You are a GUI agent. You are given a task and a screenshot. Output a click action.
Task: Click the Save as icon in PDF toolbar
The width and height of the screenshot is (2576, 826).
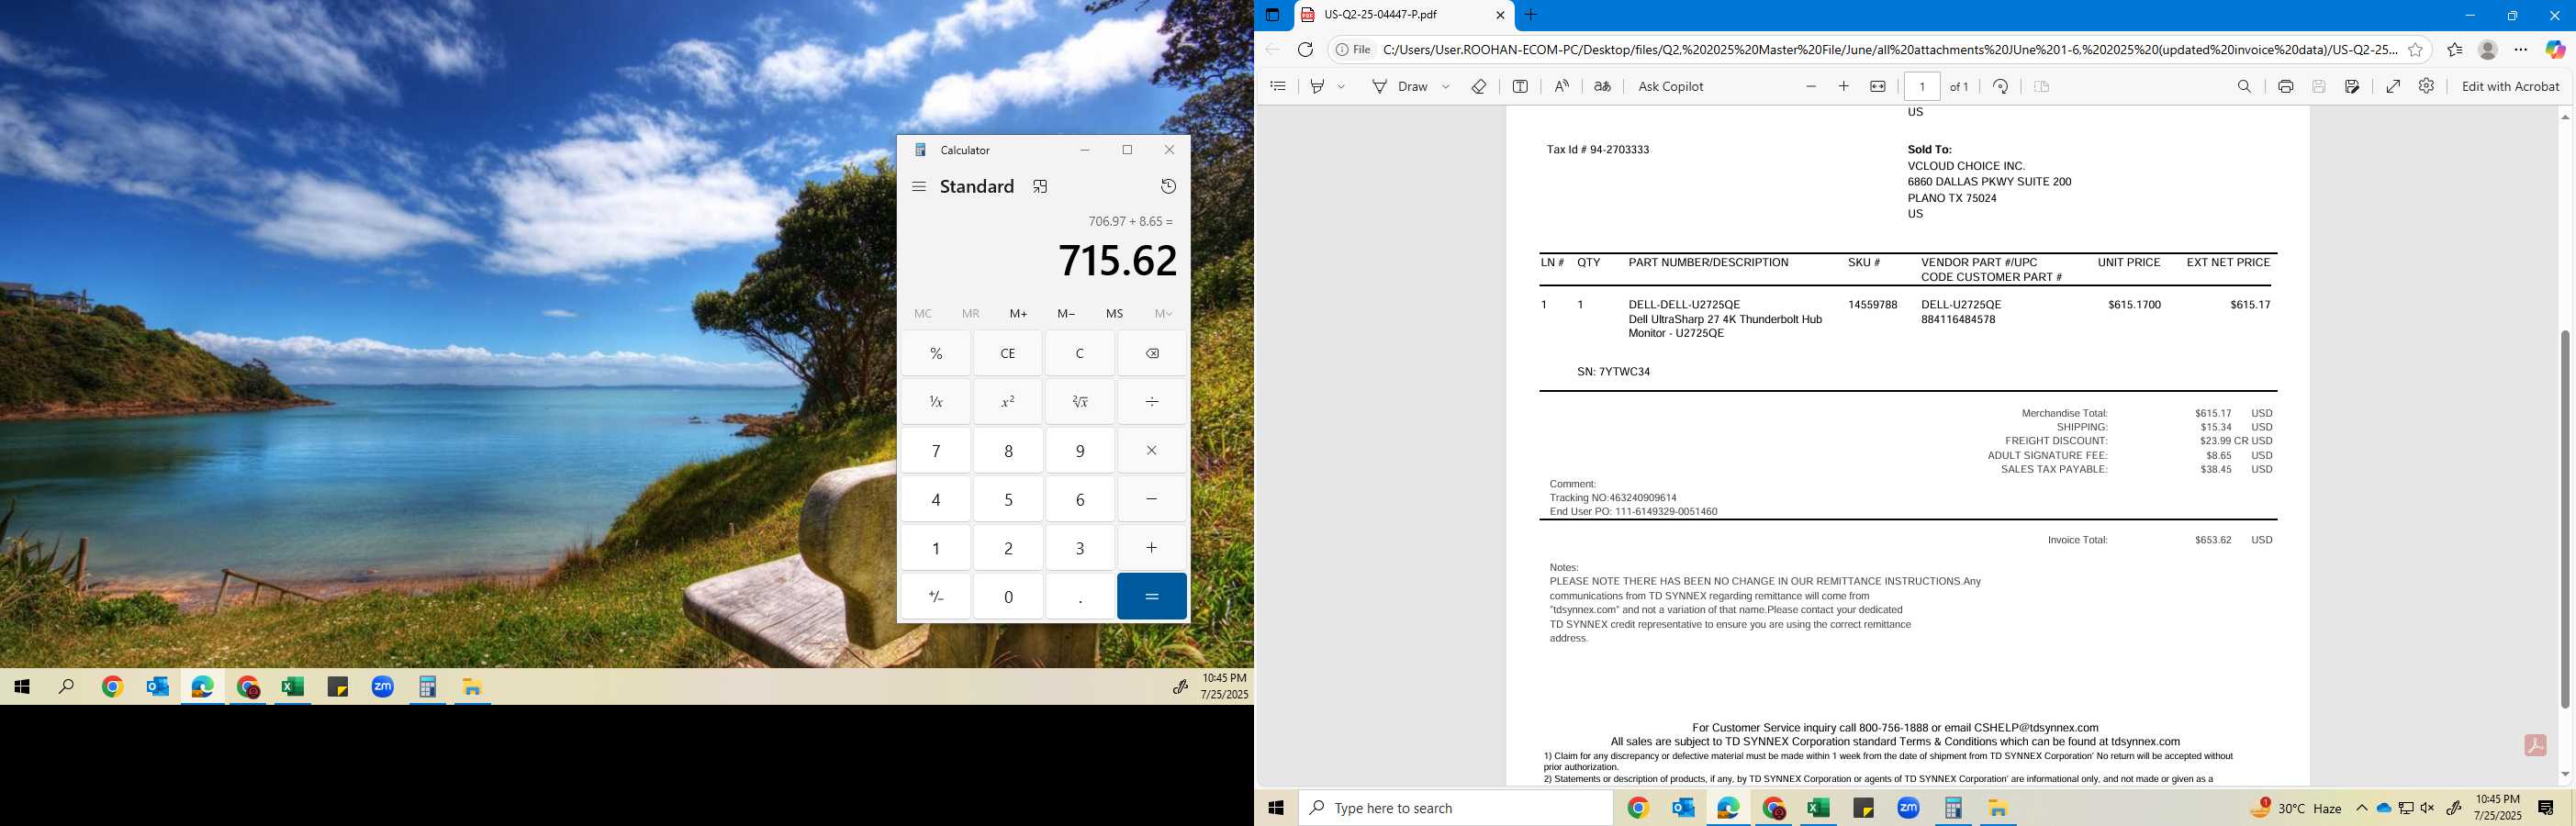click(x=2352, y=86)
